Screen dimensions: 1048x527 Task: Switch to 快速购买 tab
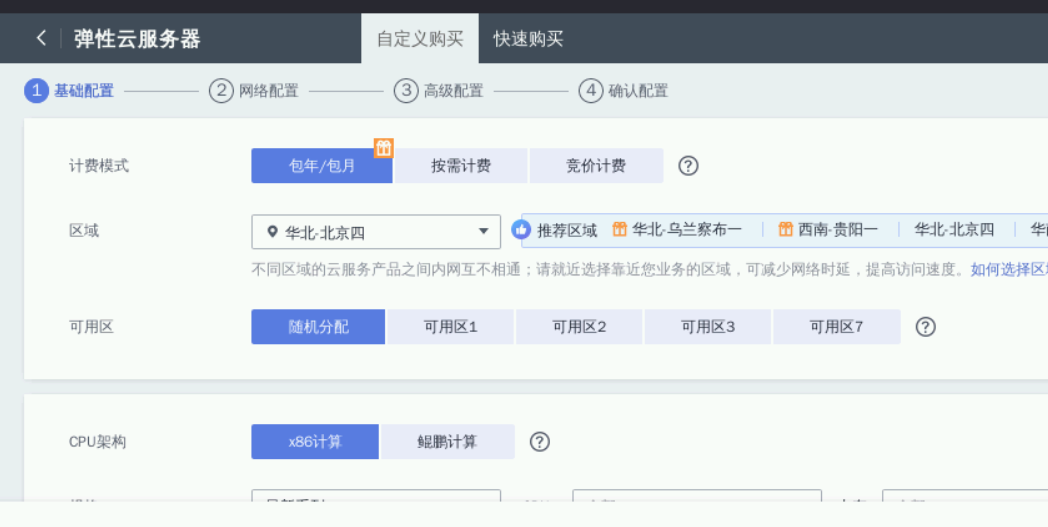tap(528, 39)
